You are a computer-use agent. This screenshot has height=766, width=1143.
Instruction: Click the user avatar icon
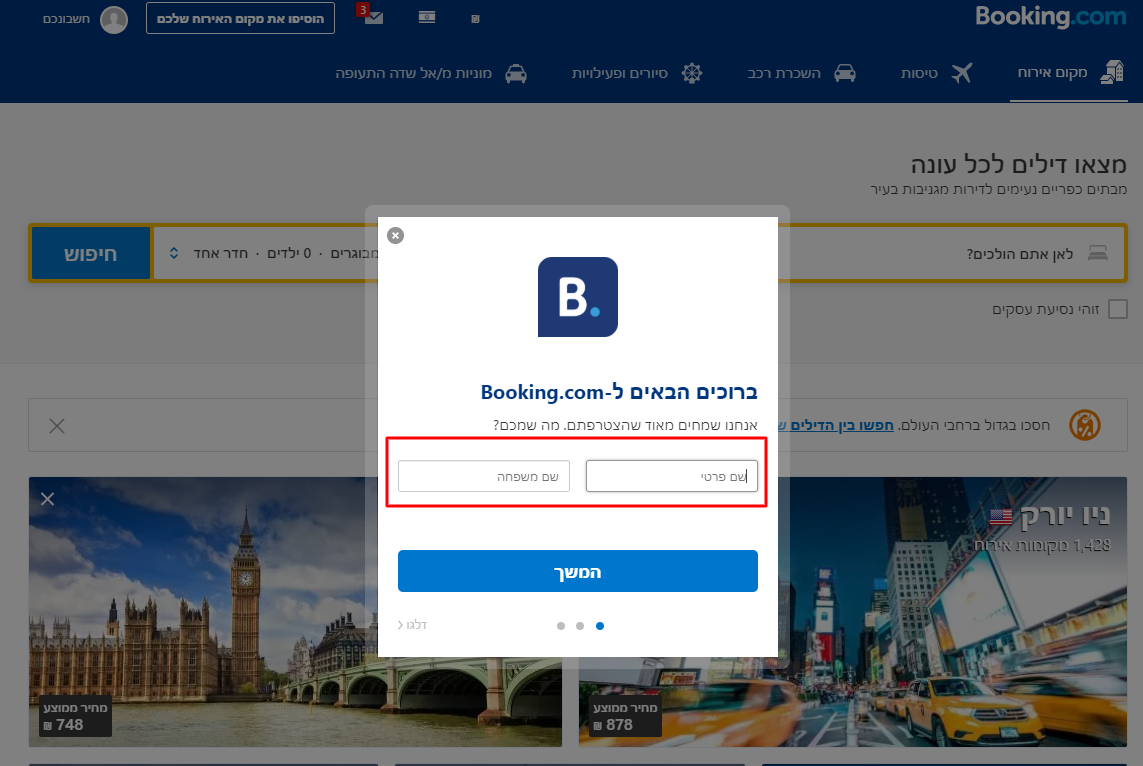114,20
